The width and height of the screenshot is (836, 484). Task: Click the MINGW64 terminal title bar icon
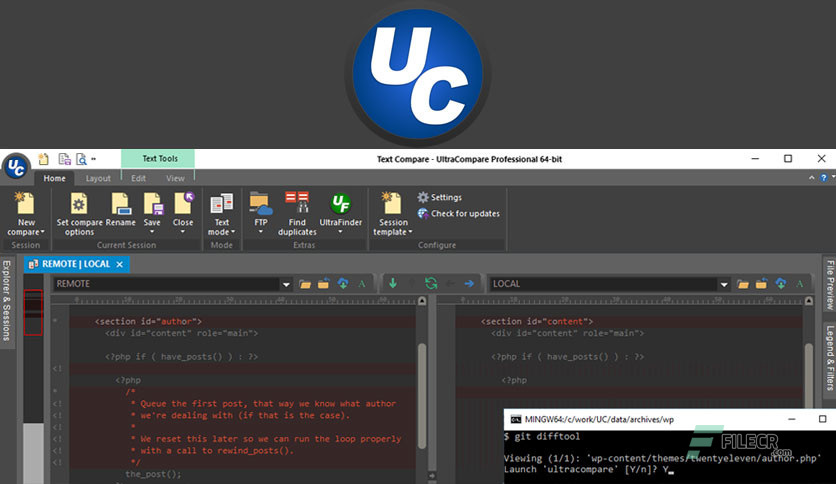(x=516, y=420)
